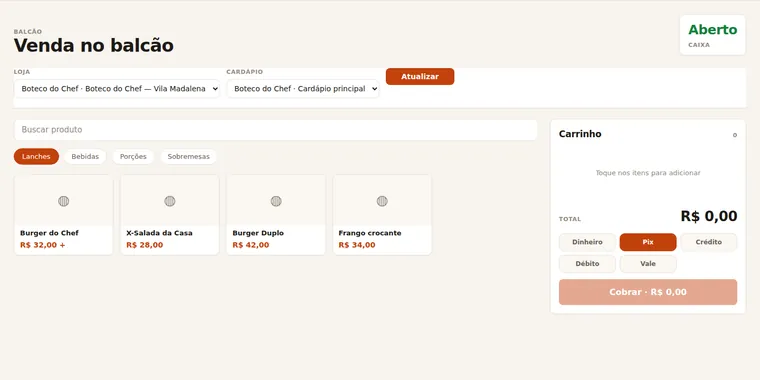Open the Loja store dropdown
The height and width of the screenshot is (380, 760).
(x=117, y=89)
